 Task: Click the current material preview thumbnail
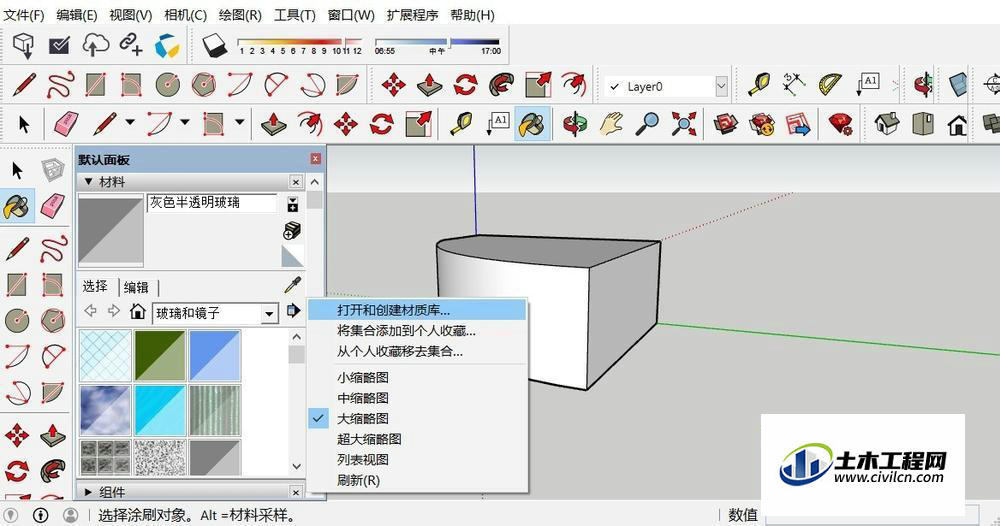coord(112,231)
